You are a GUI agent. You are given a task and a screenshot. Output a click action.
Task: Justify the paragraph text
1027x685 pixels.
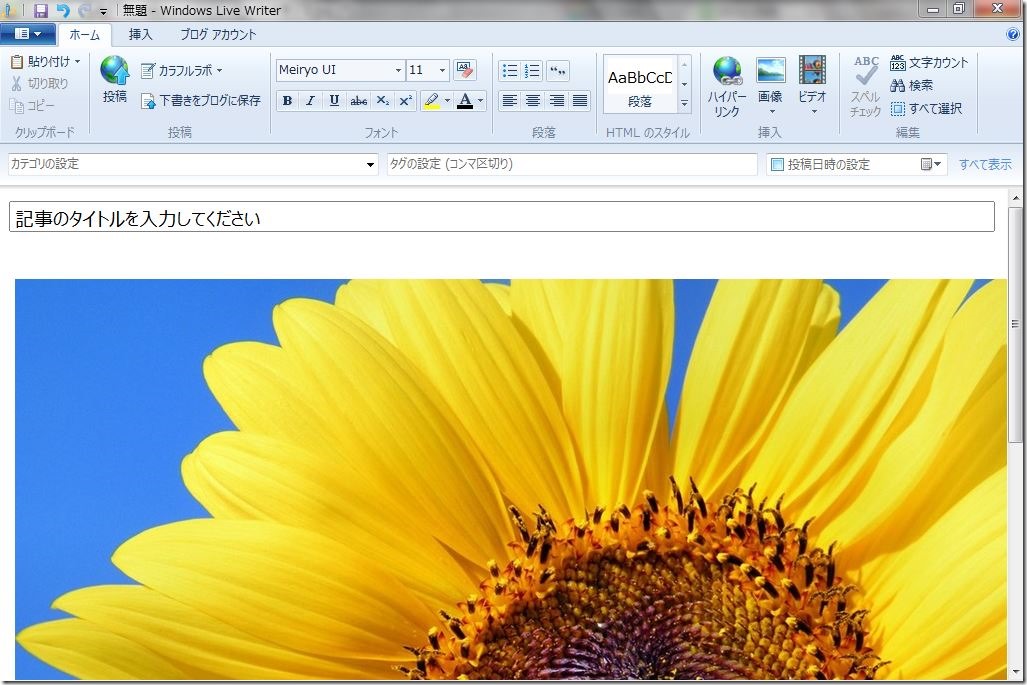pyautogui.click(x=580, y=100)
